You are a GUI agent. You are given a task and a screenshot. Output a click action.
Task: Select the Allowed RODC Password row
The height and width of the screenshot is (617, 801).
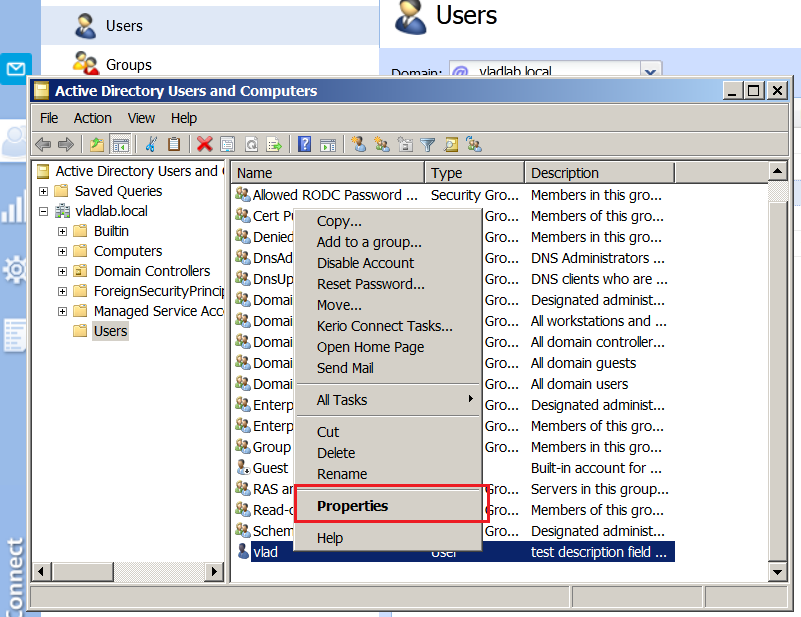[x=453, y=195]
